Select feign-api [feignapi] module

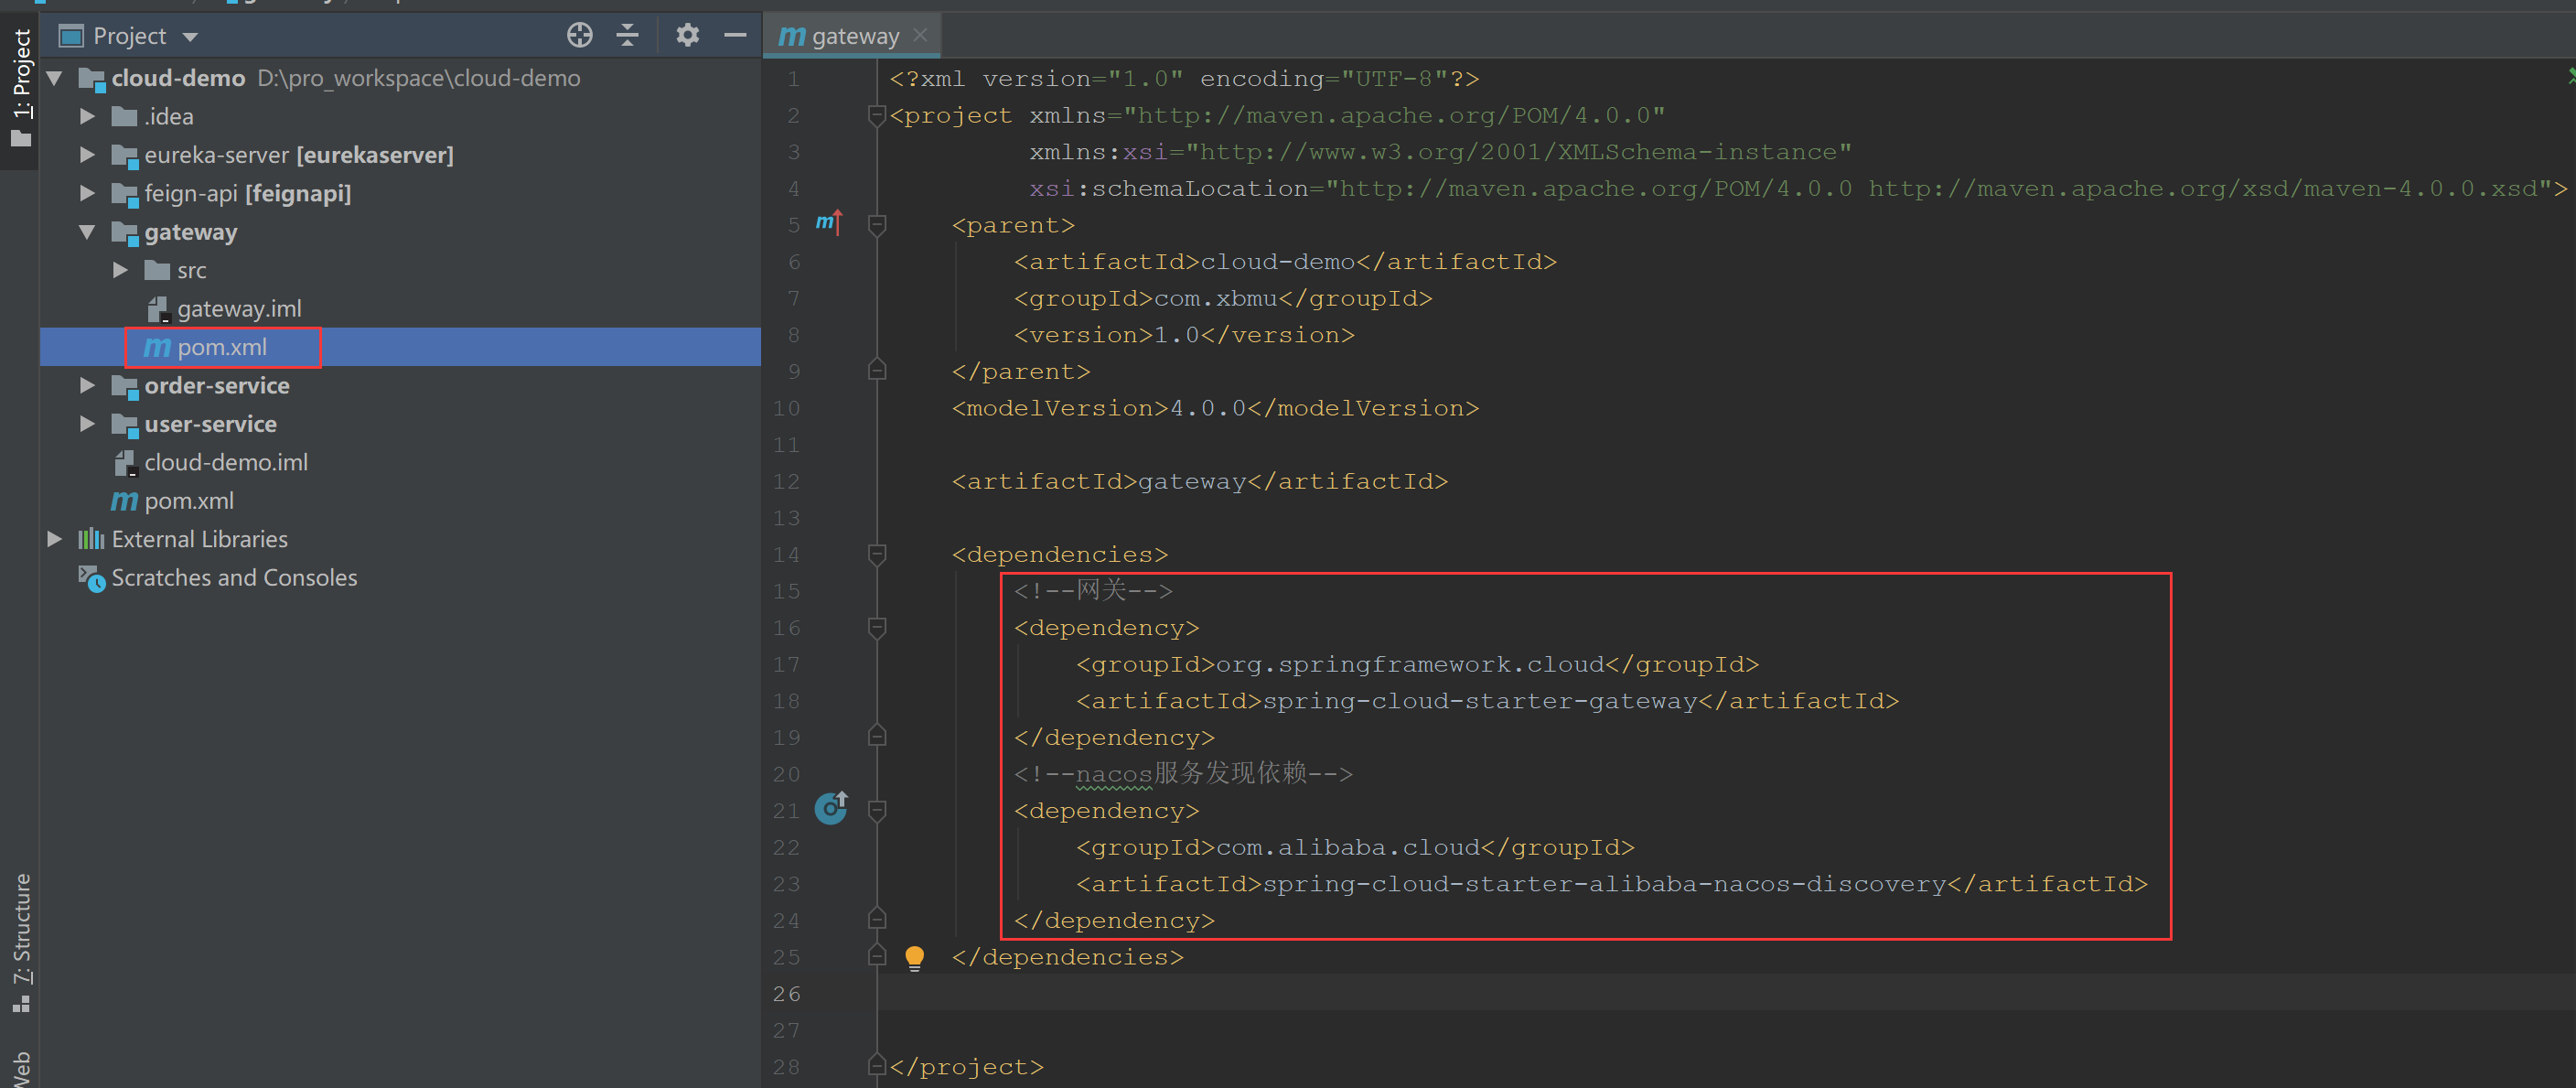pyautogui.click(x=248, y=193)
